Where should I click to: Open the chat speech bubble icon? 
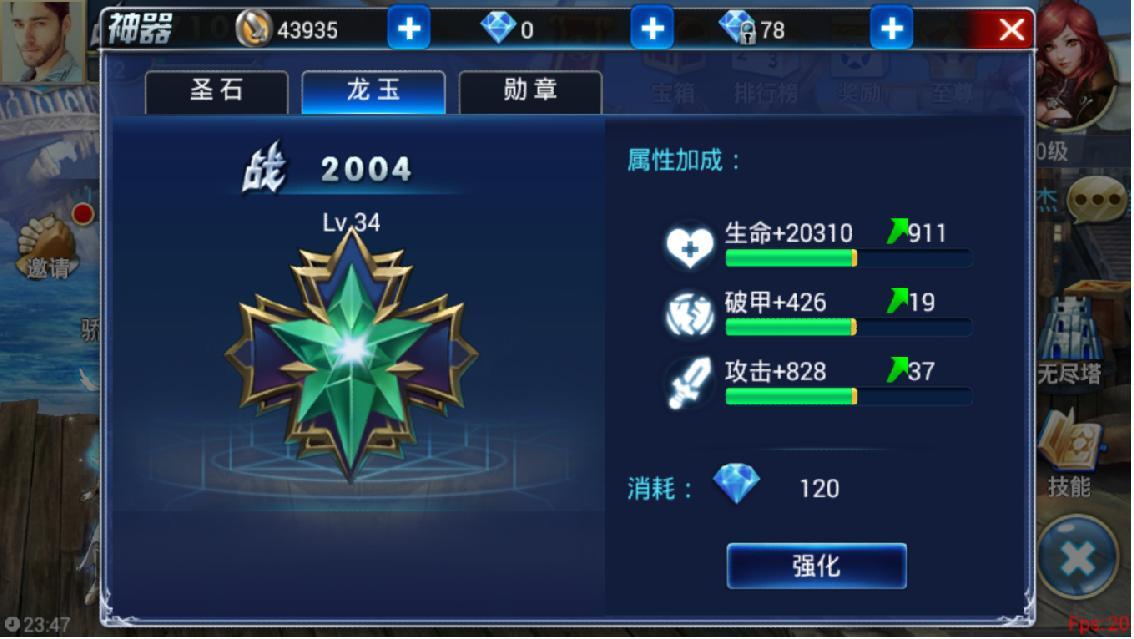(x=1097, y=200)
